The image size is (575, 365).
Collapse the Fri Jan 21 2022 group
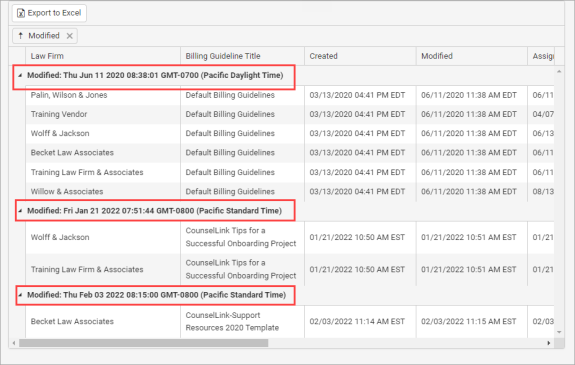click(20, 211)
